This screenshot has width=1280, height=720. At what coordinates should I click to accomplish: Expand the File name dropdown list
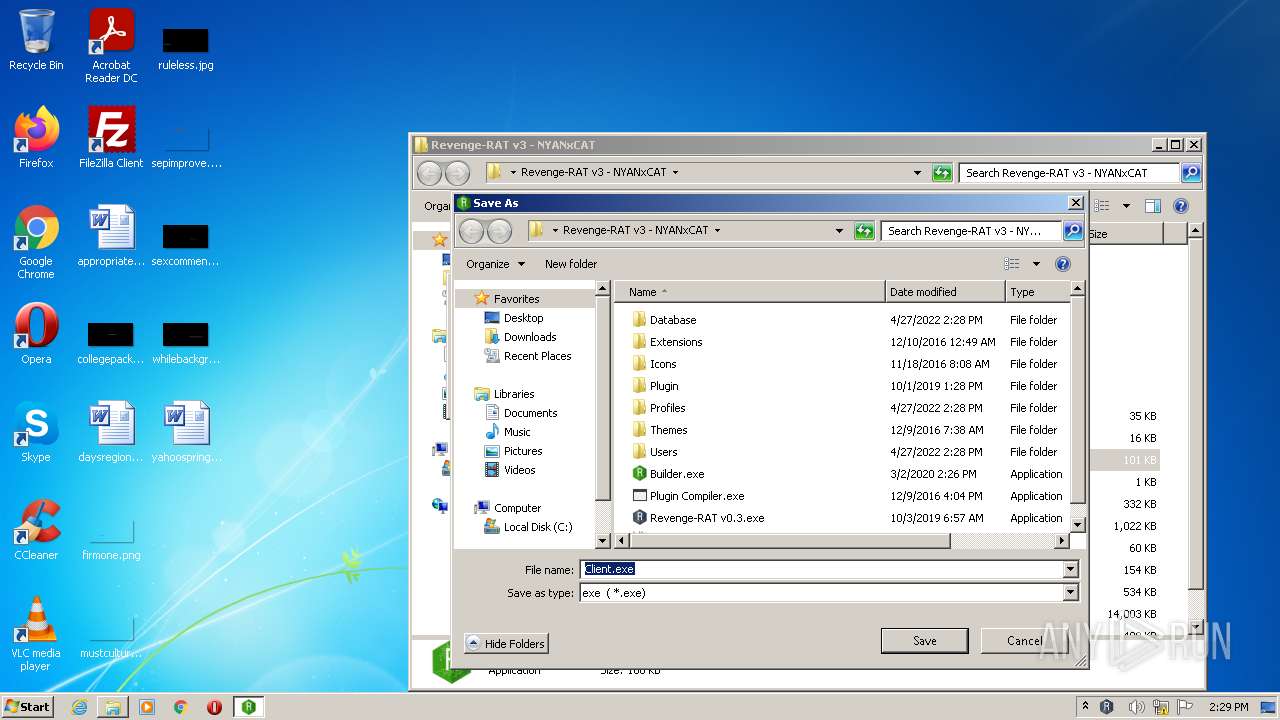[x=1070, y=569]
